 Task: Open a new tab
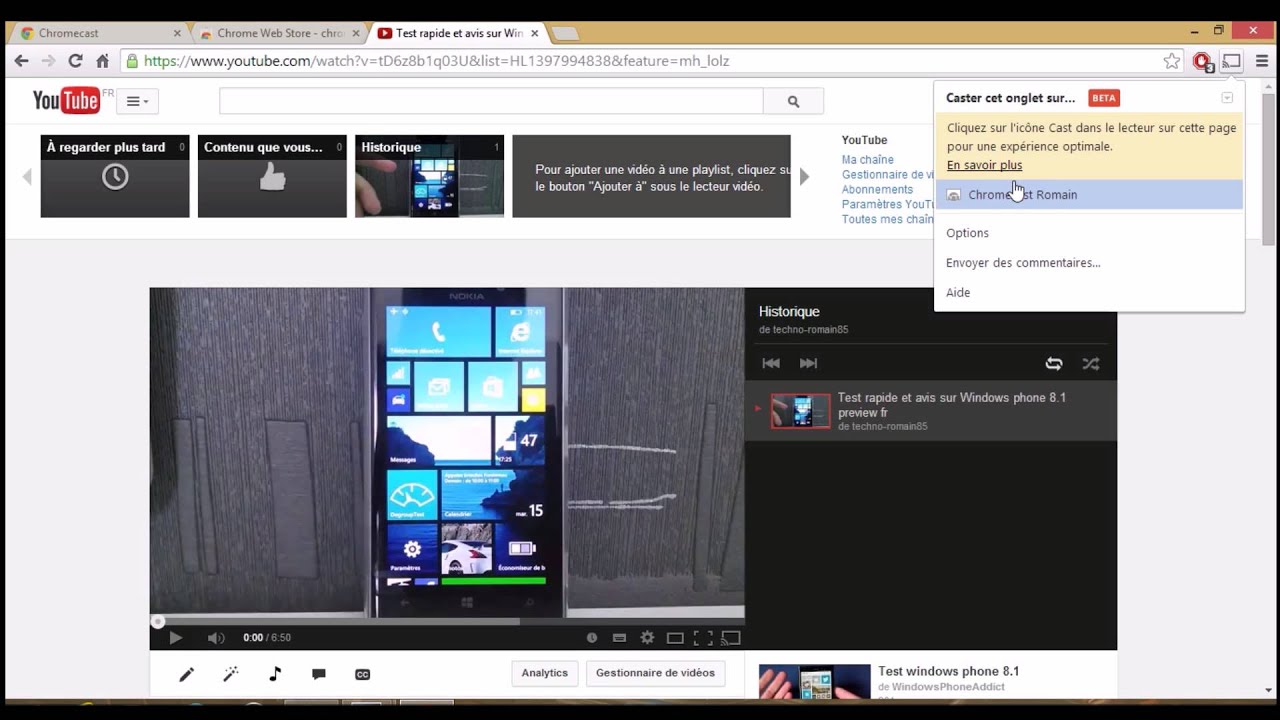pos(565,33)
